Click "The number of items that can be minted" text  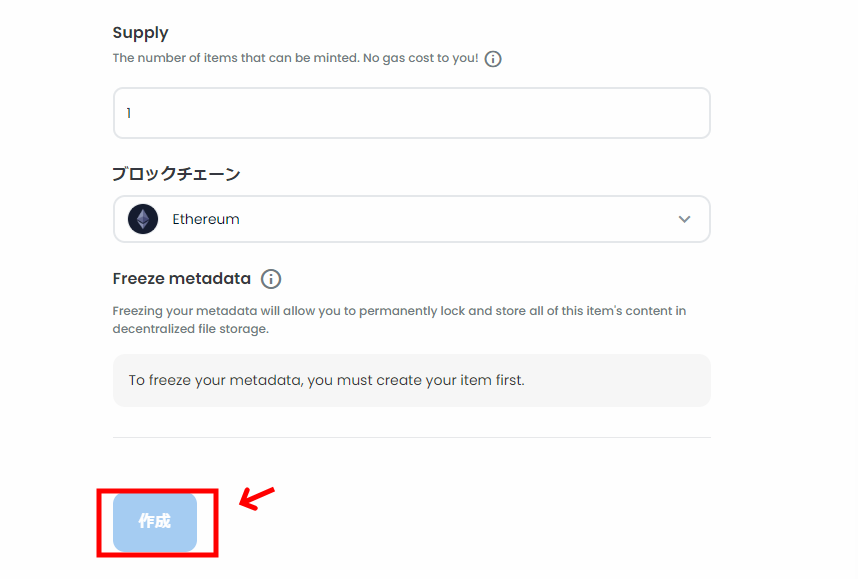pos(236,58)
